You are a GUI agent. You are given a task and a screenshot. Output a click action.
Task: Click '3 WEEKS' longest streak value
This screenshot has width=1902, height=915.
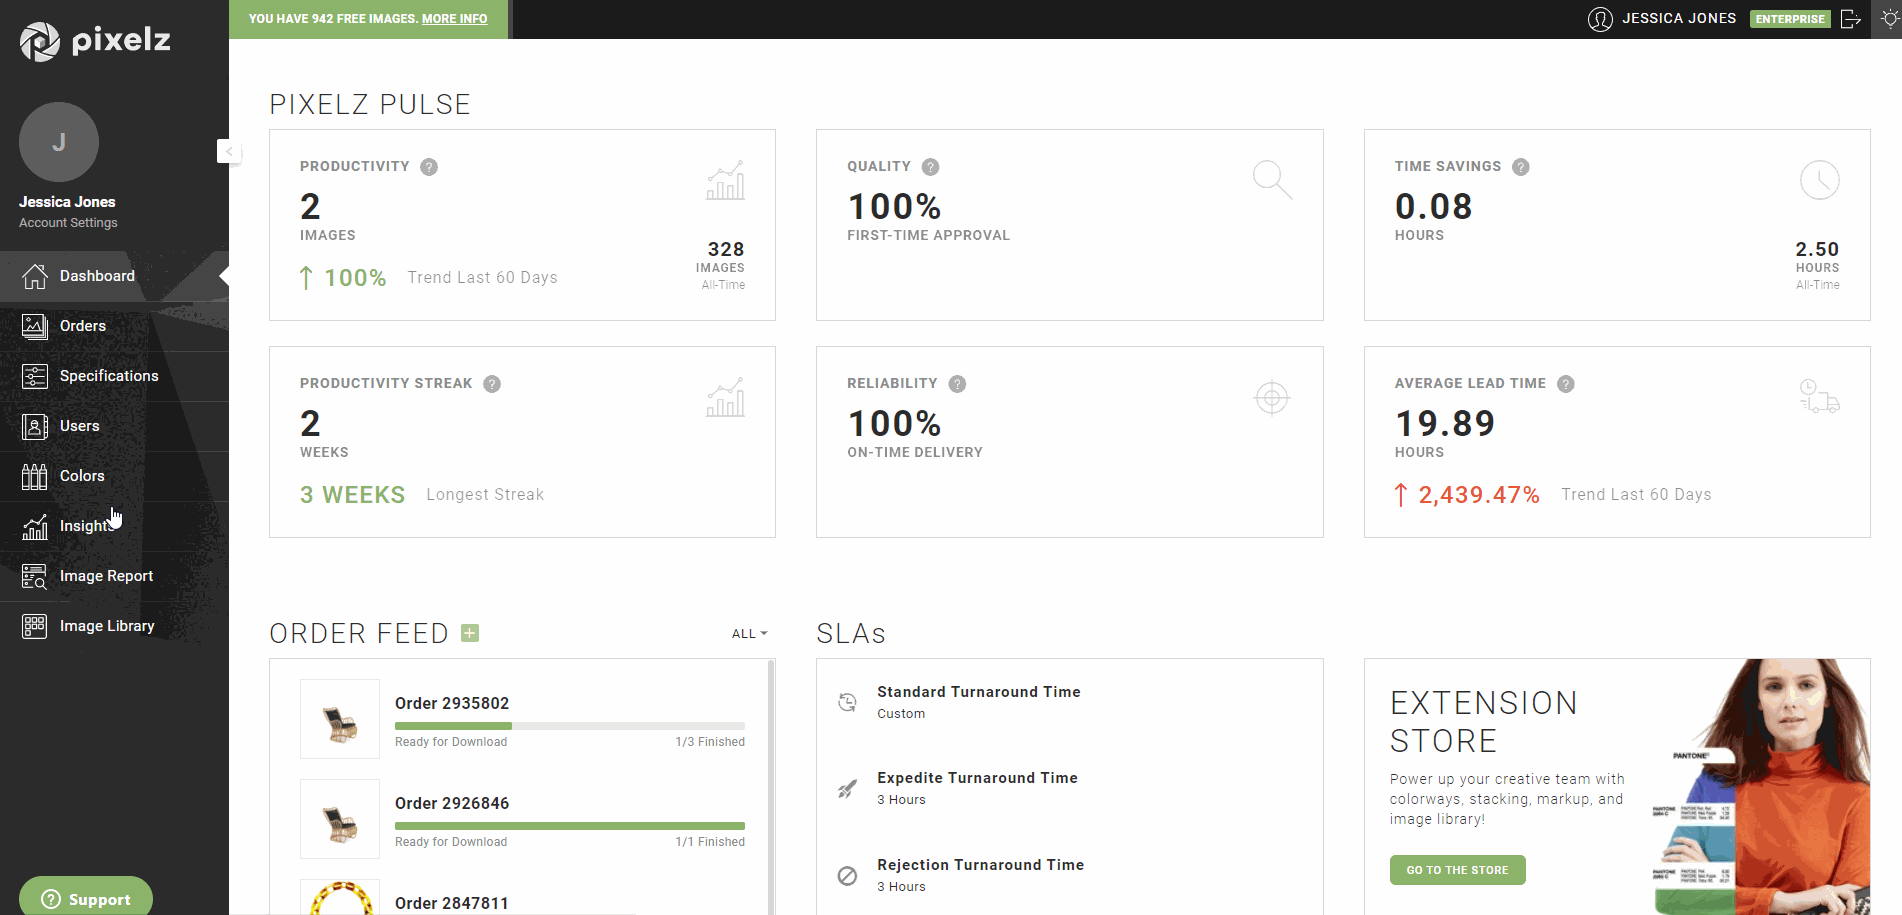353,495
